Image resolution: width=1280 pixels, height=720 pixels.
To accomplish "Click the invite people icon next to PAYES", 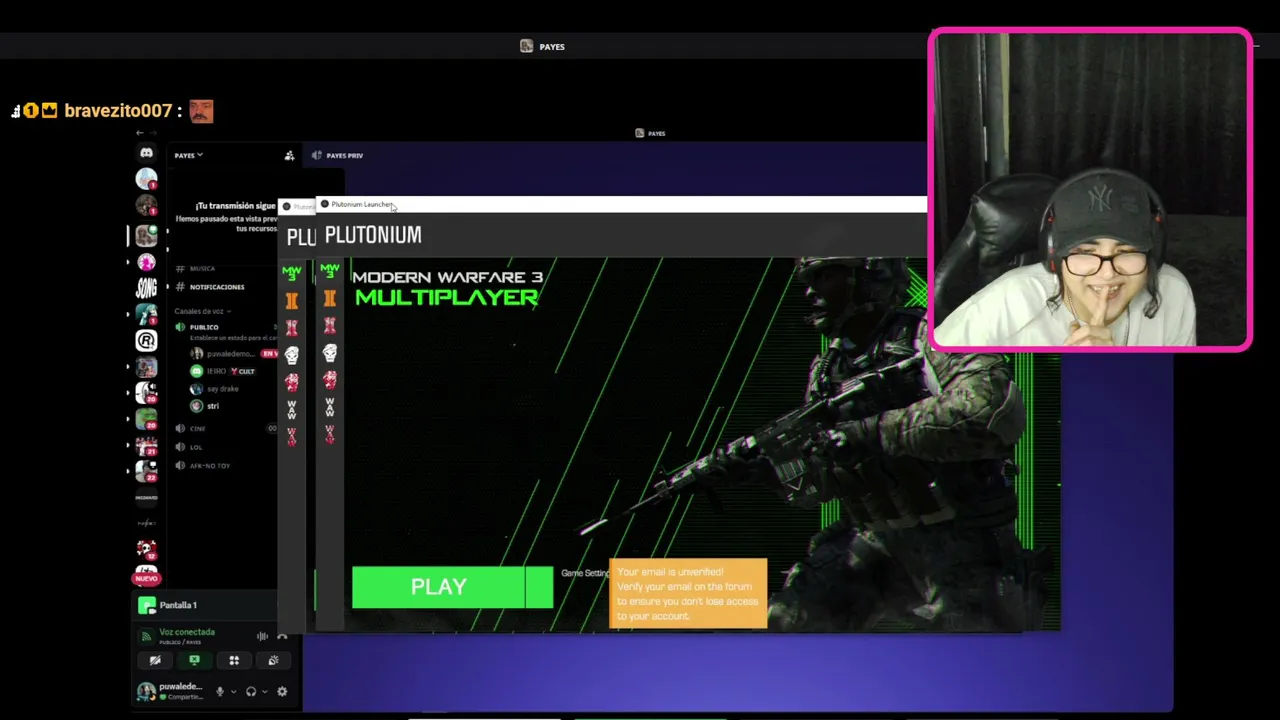I will (289, 155).
